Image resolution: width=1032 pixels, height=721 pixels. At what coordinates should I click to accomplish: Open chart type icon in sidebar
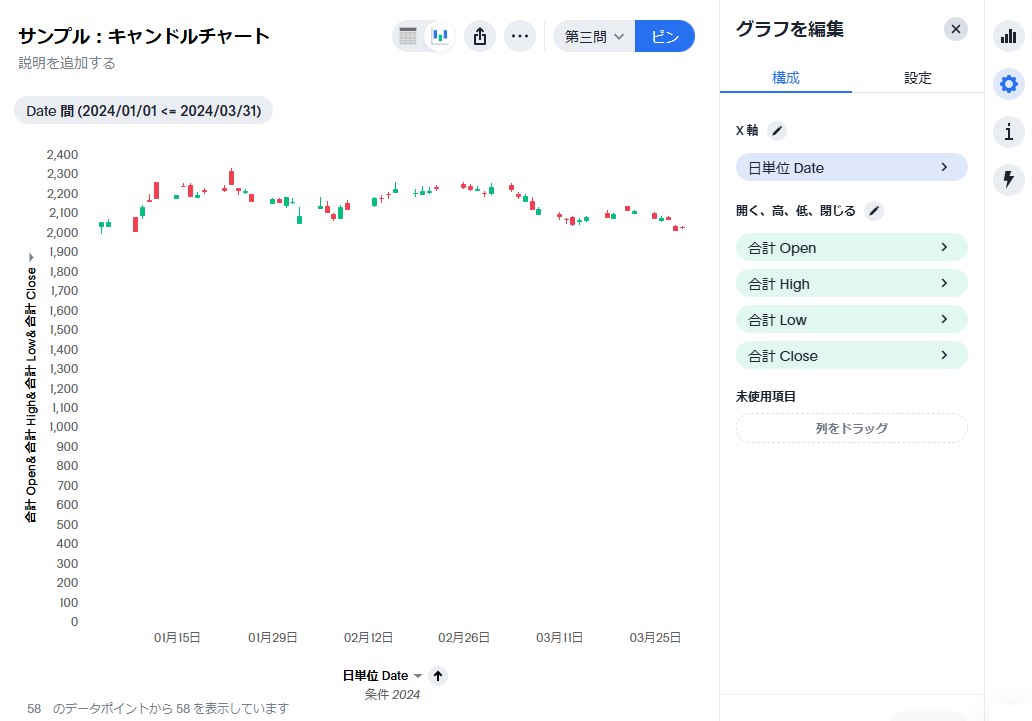(x=1008, y=38)
